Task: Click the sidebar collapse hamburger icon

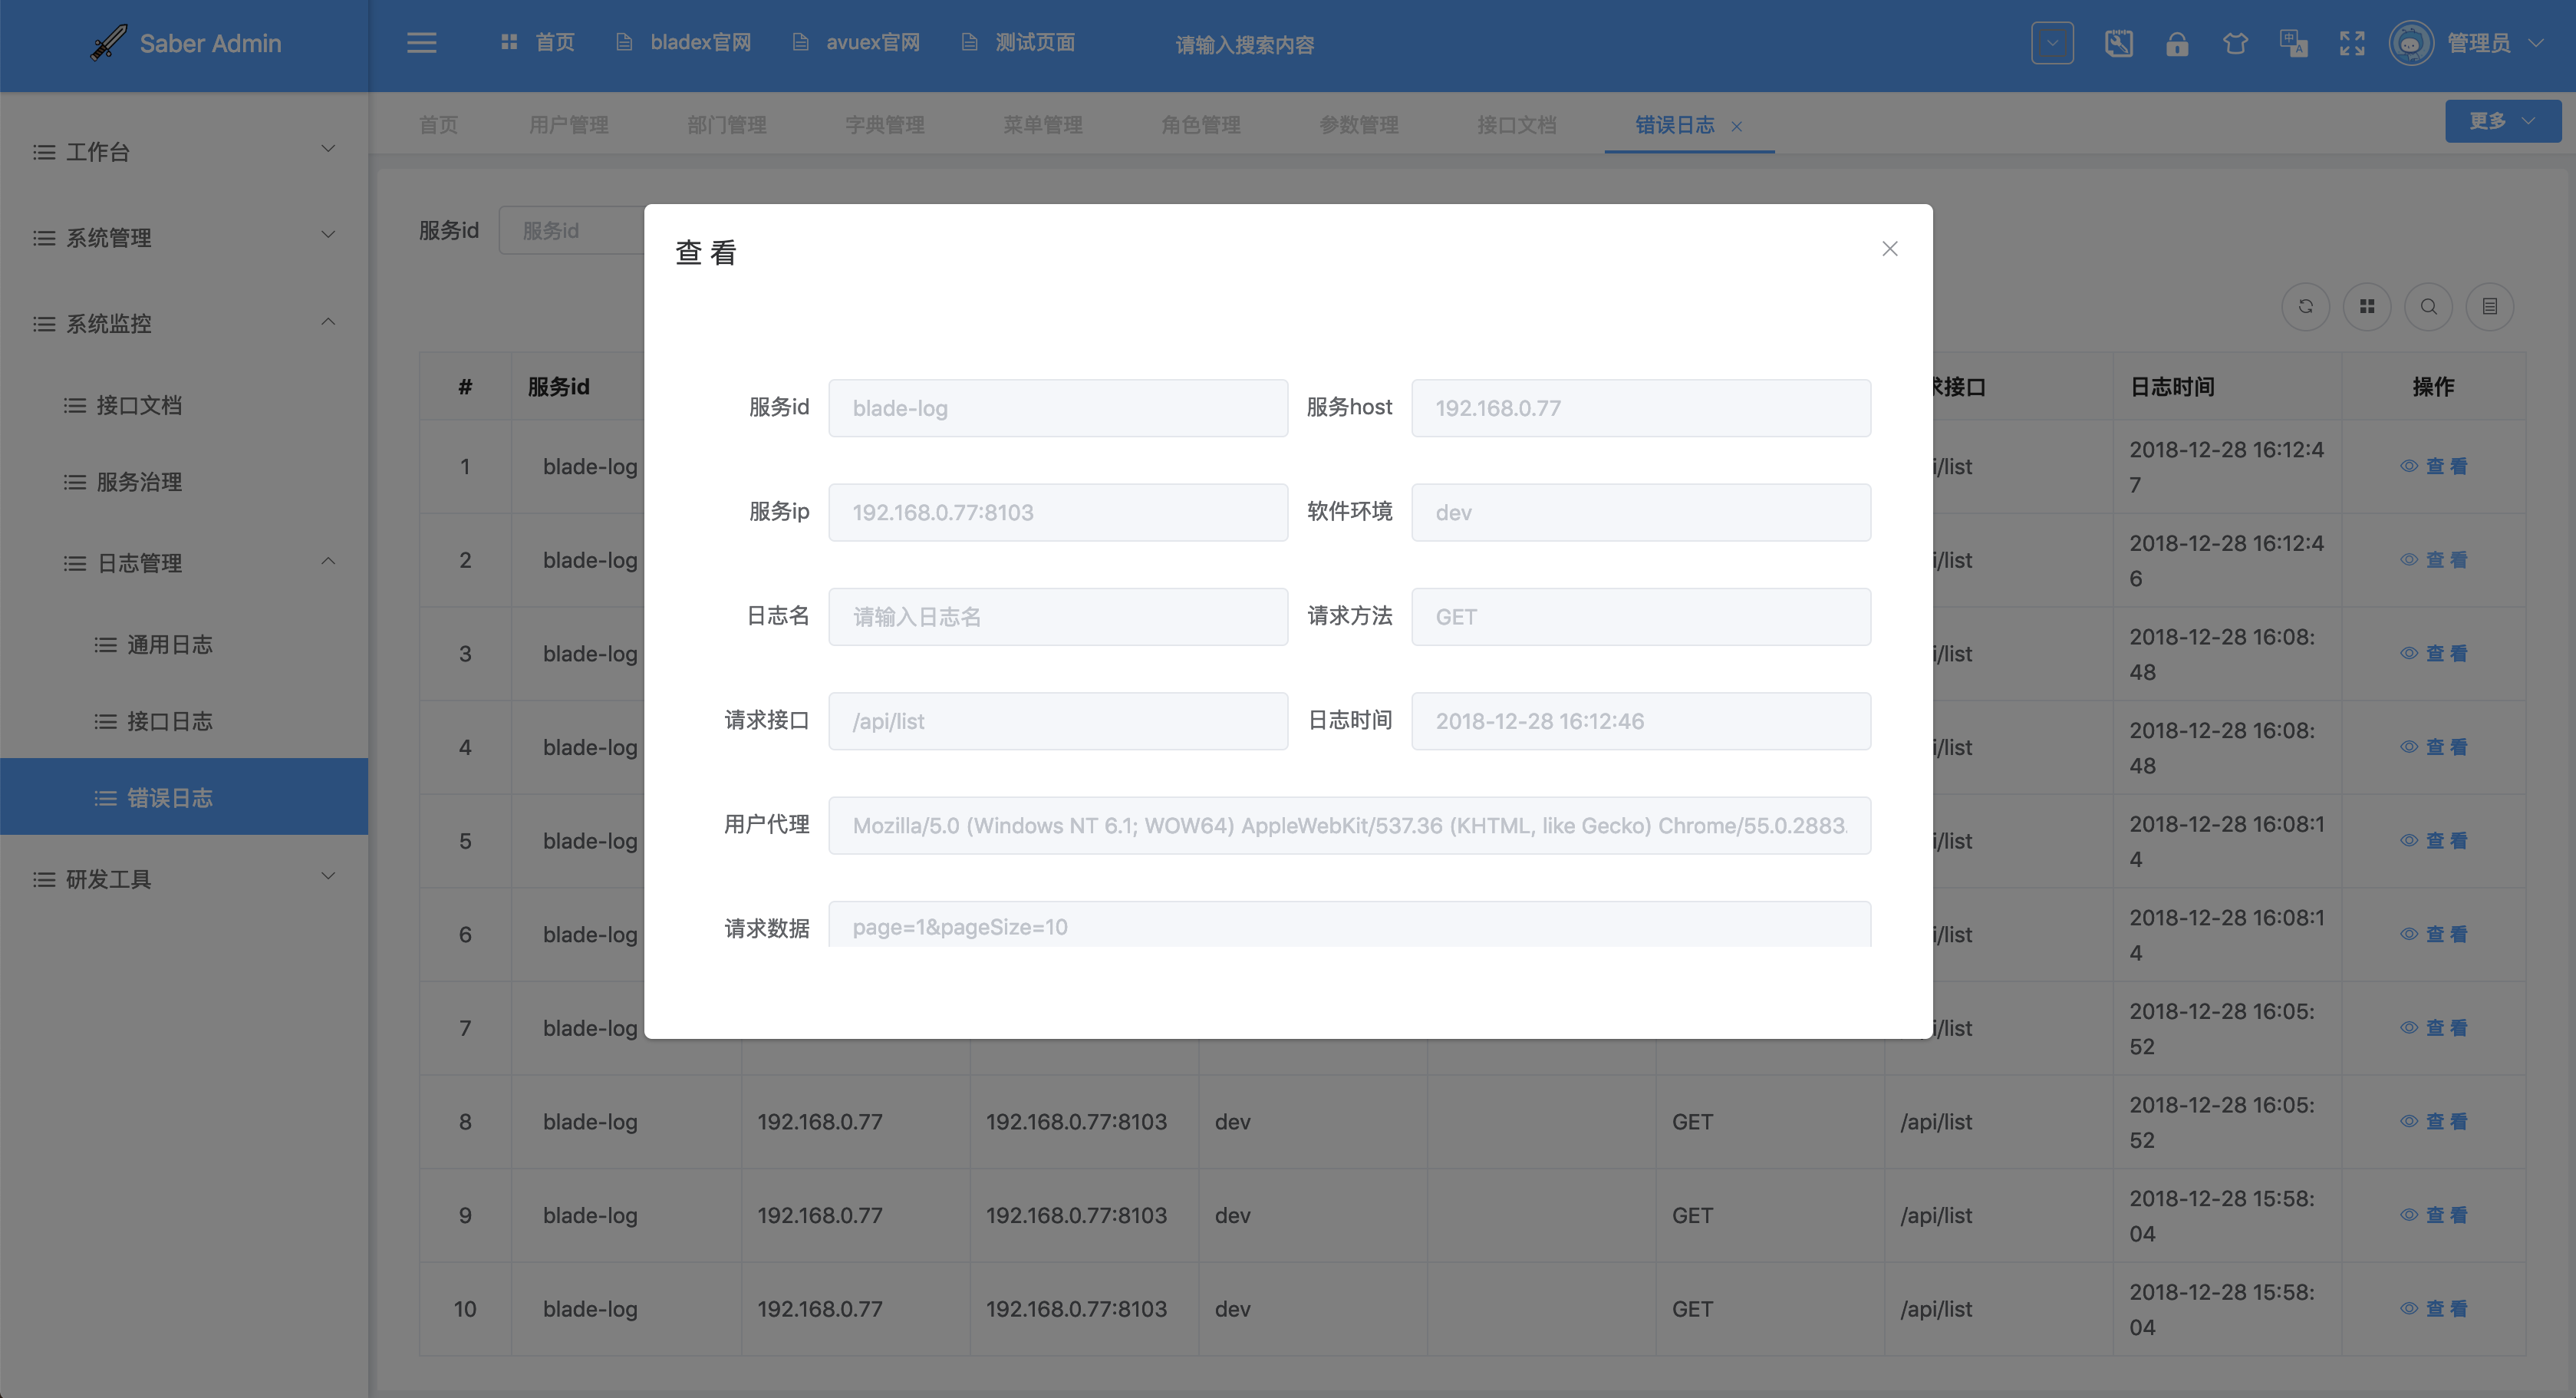Action: coord(421,43)
